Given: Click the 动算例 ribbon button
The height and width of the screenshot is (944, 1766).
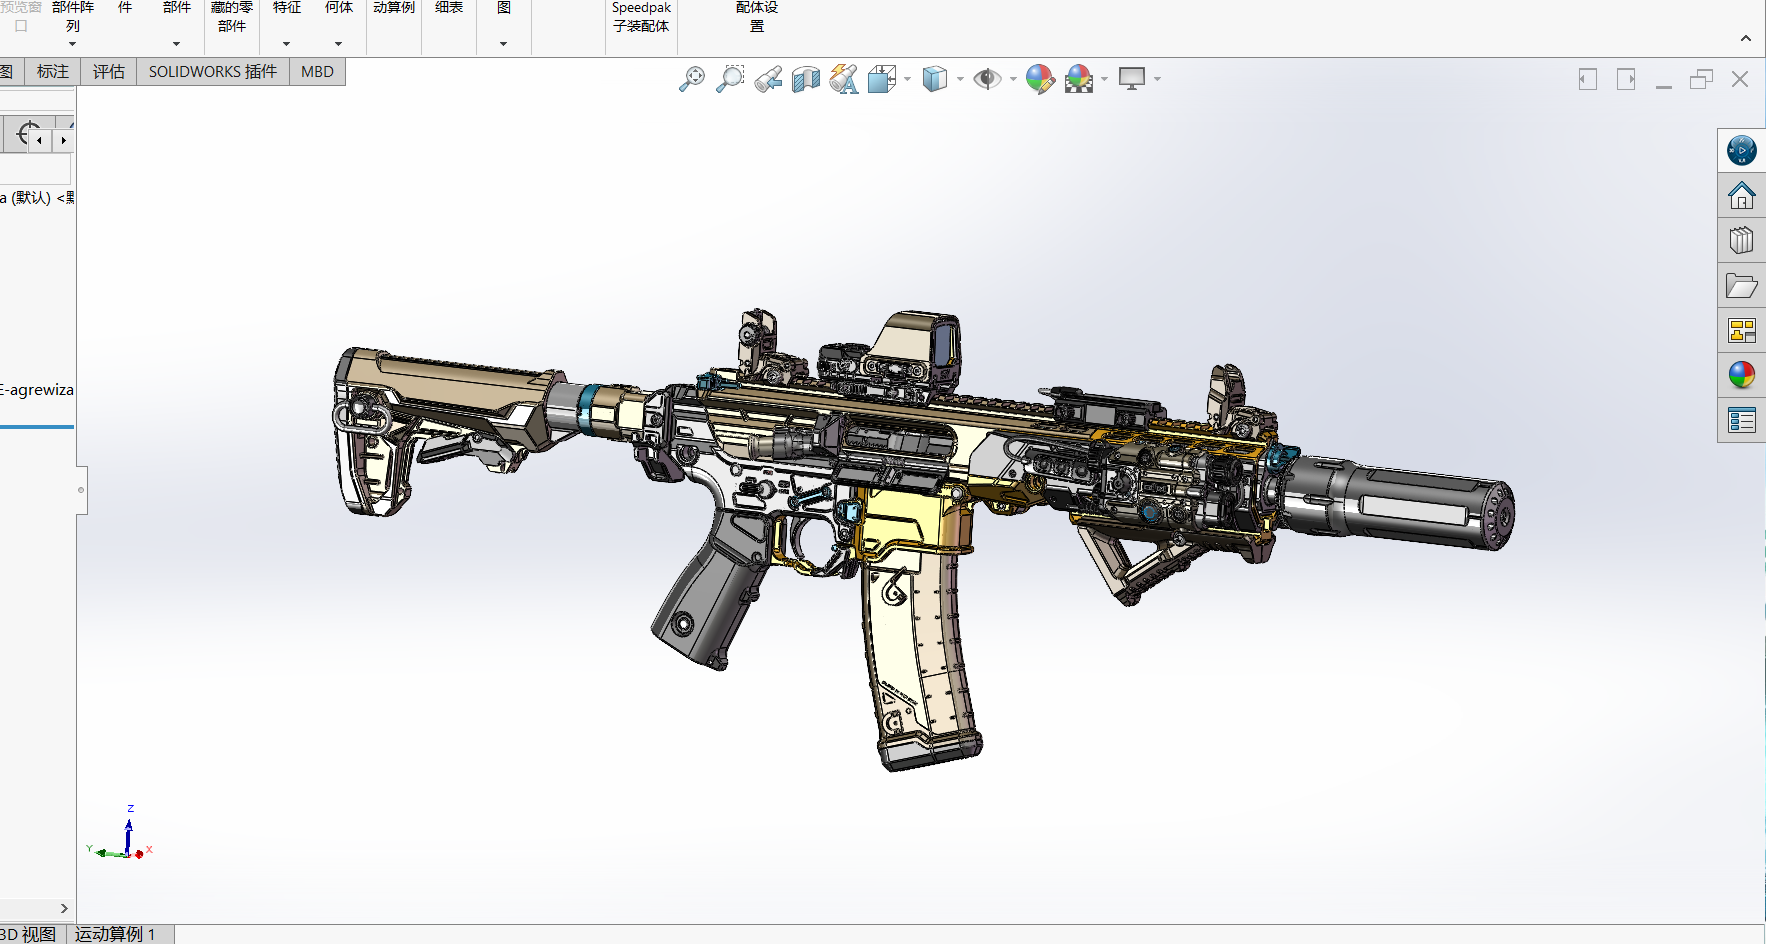Looking at the screenshot, I should pos(394,8).
